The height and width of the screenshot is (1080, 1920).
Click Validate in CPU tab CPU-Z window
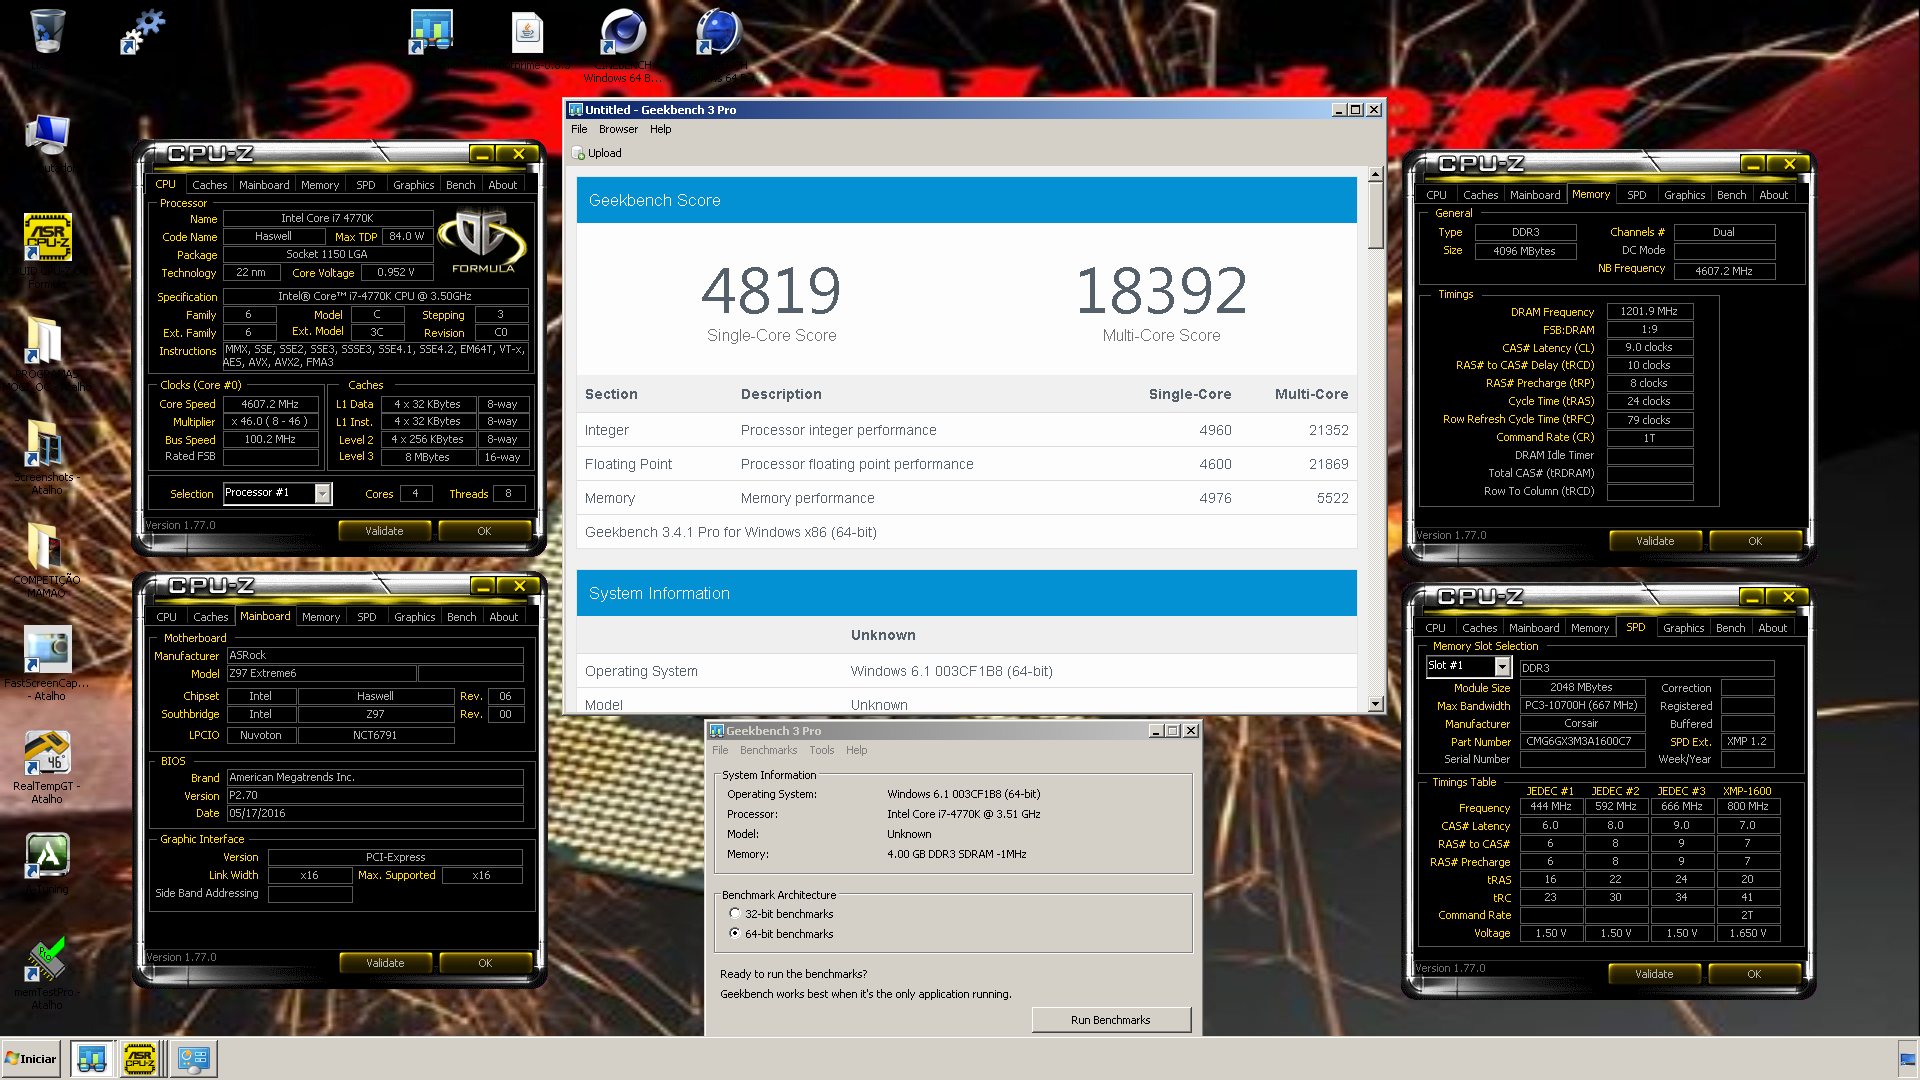tap(384, 531)
